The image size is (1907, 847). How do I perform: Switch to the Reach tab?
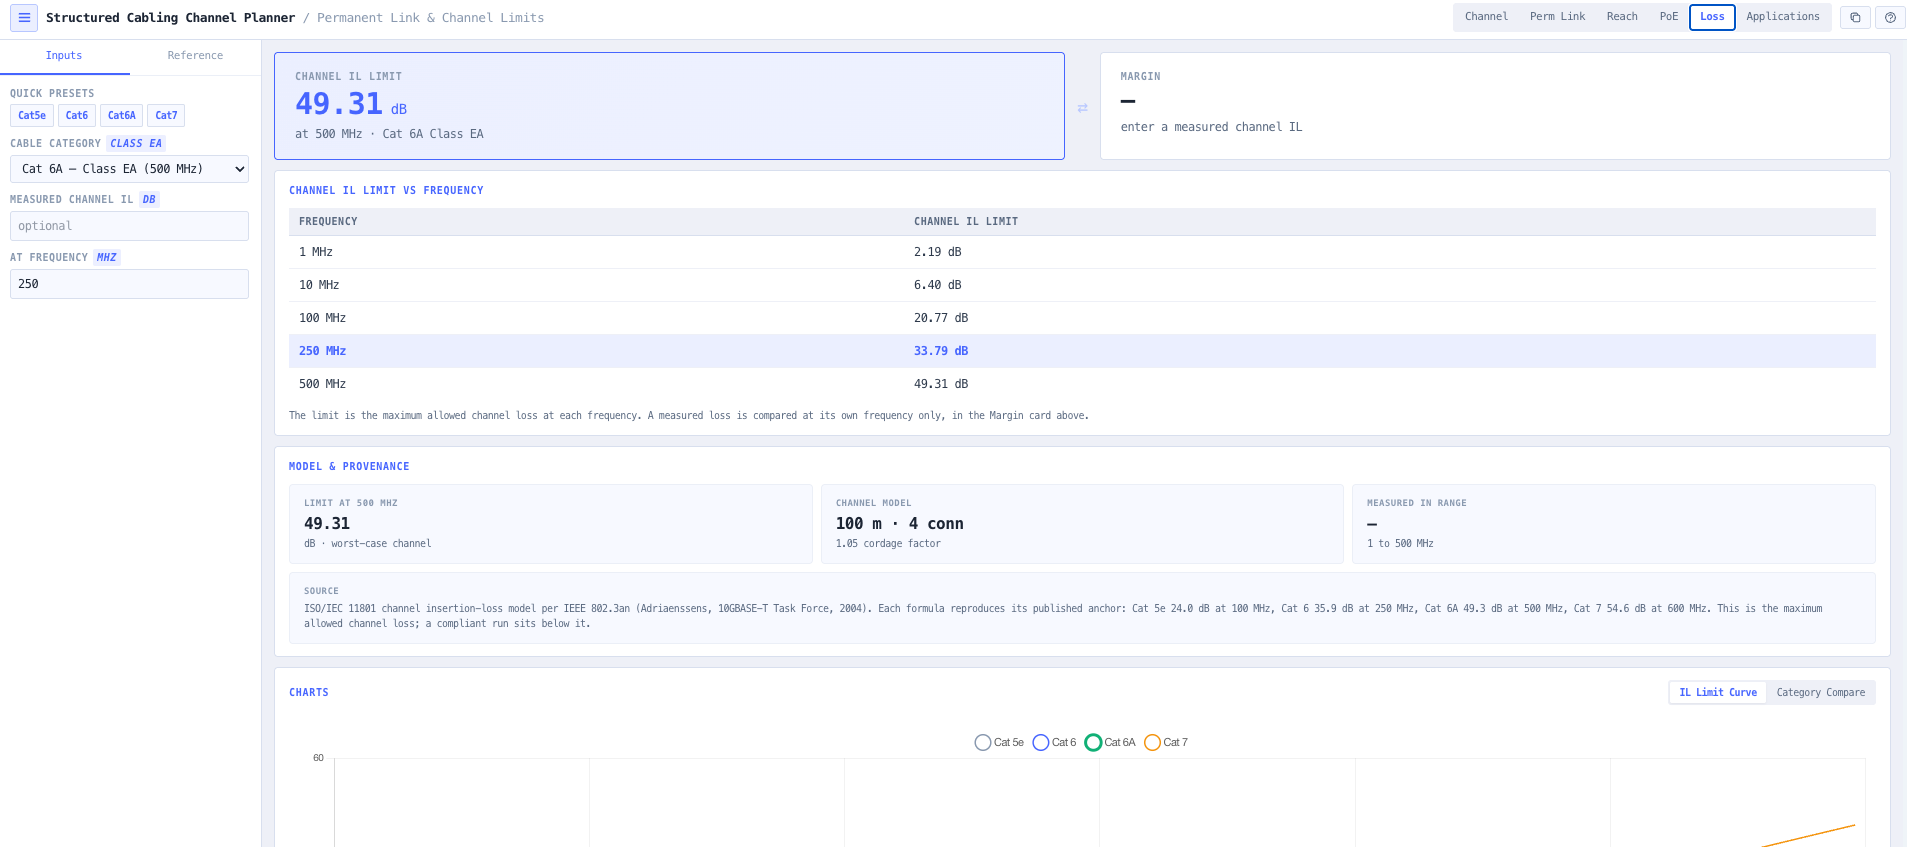click(1622, 17)
